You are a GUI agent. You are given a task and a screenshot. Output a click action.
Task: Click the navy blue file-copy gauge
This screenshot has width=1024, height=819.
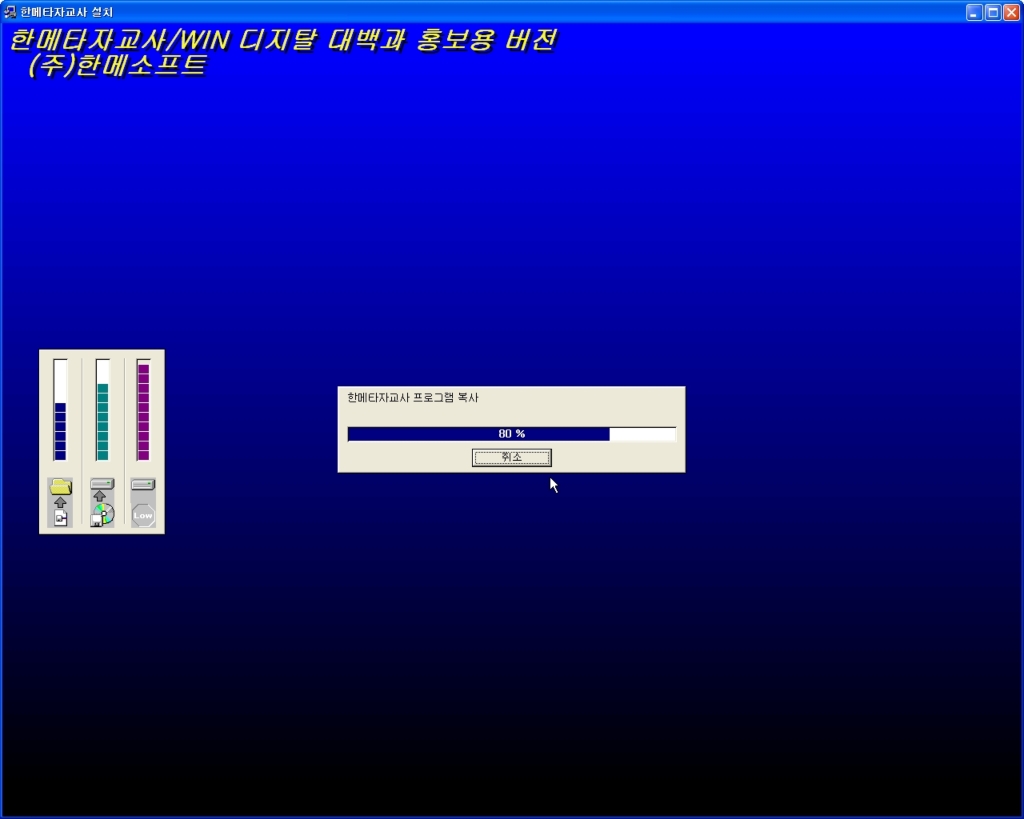pos(60,410)
